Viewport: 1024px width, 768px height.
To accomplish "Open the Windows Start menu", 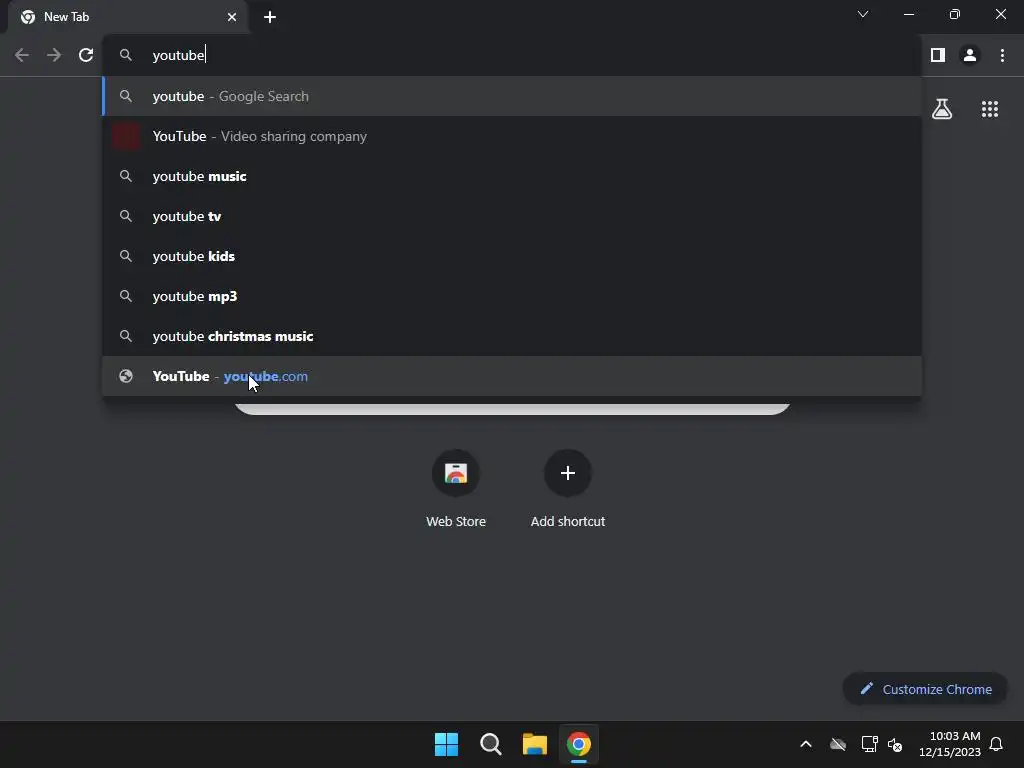I will coord(447,744).
